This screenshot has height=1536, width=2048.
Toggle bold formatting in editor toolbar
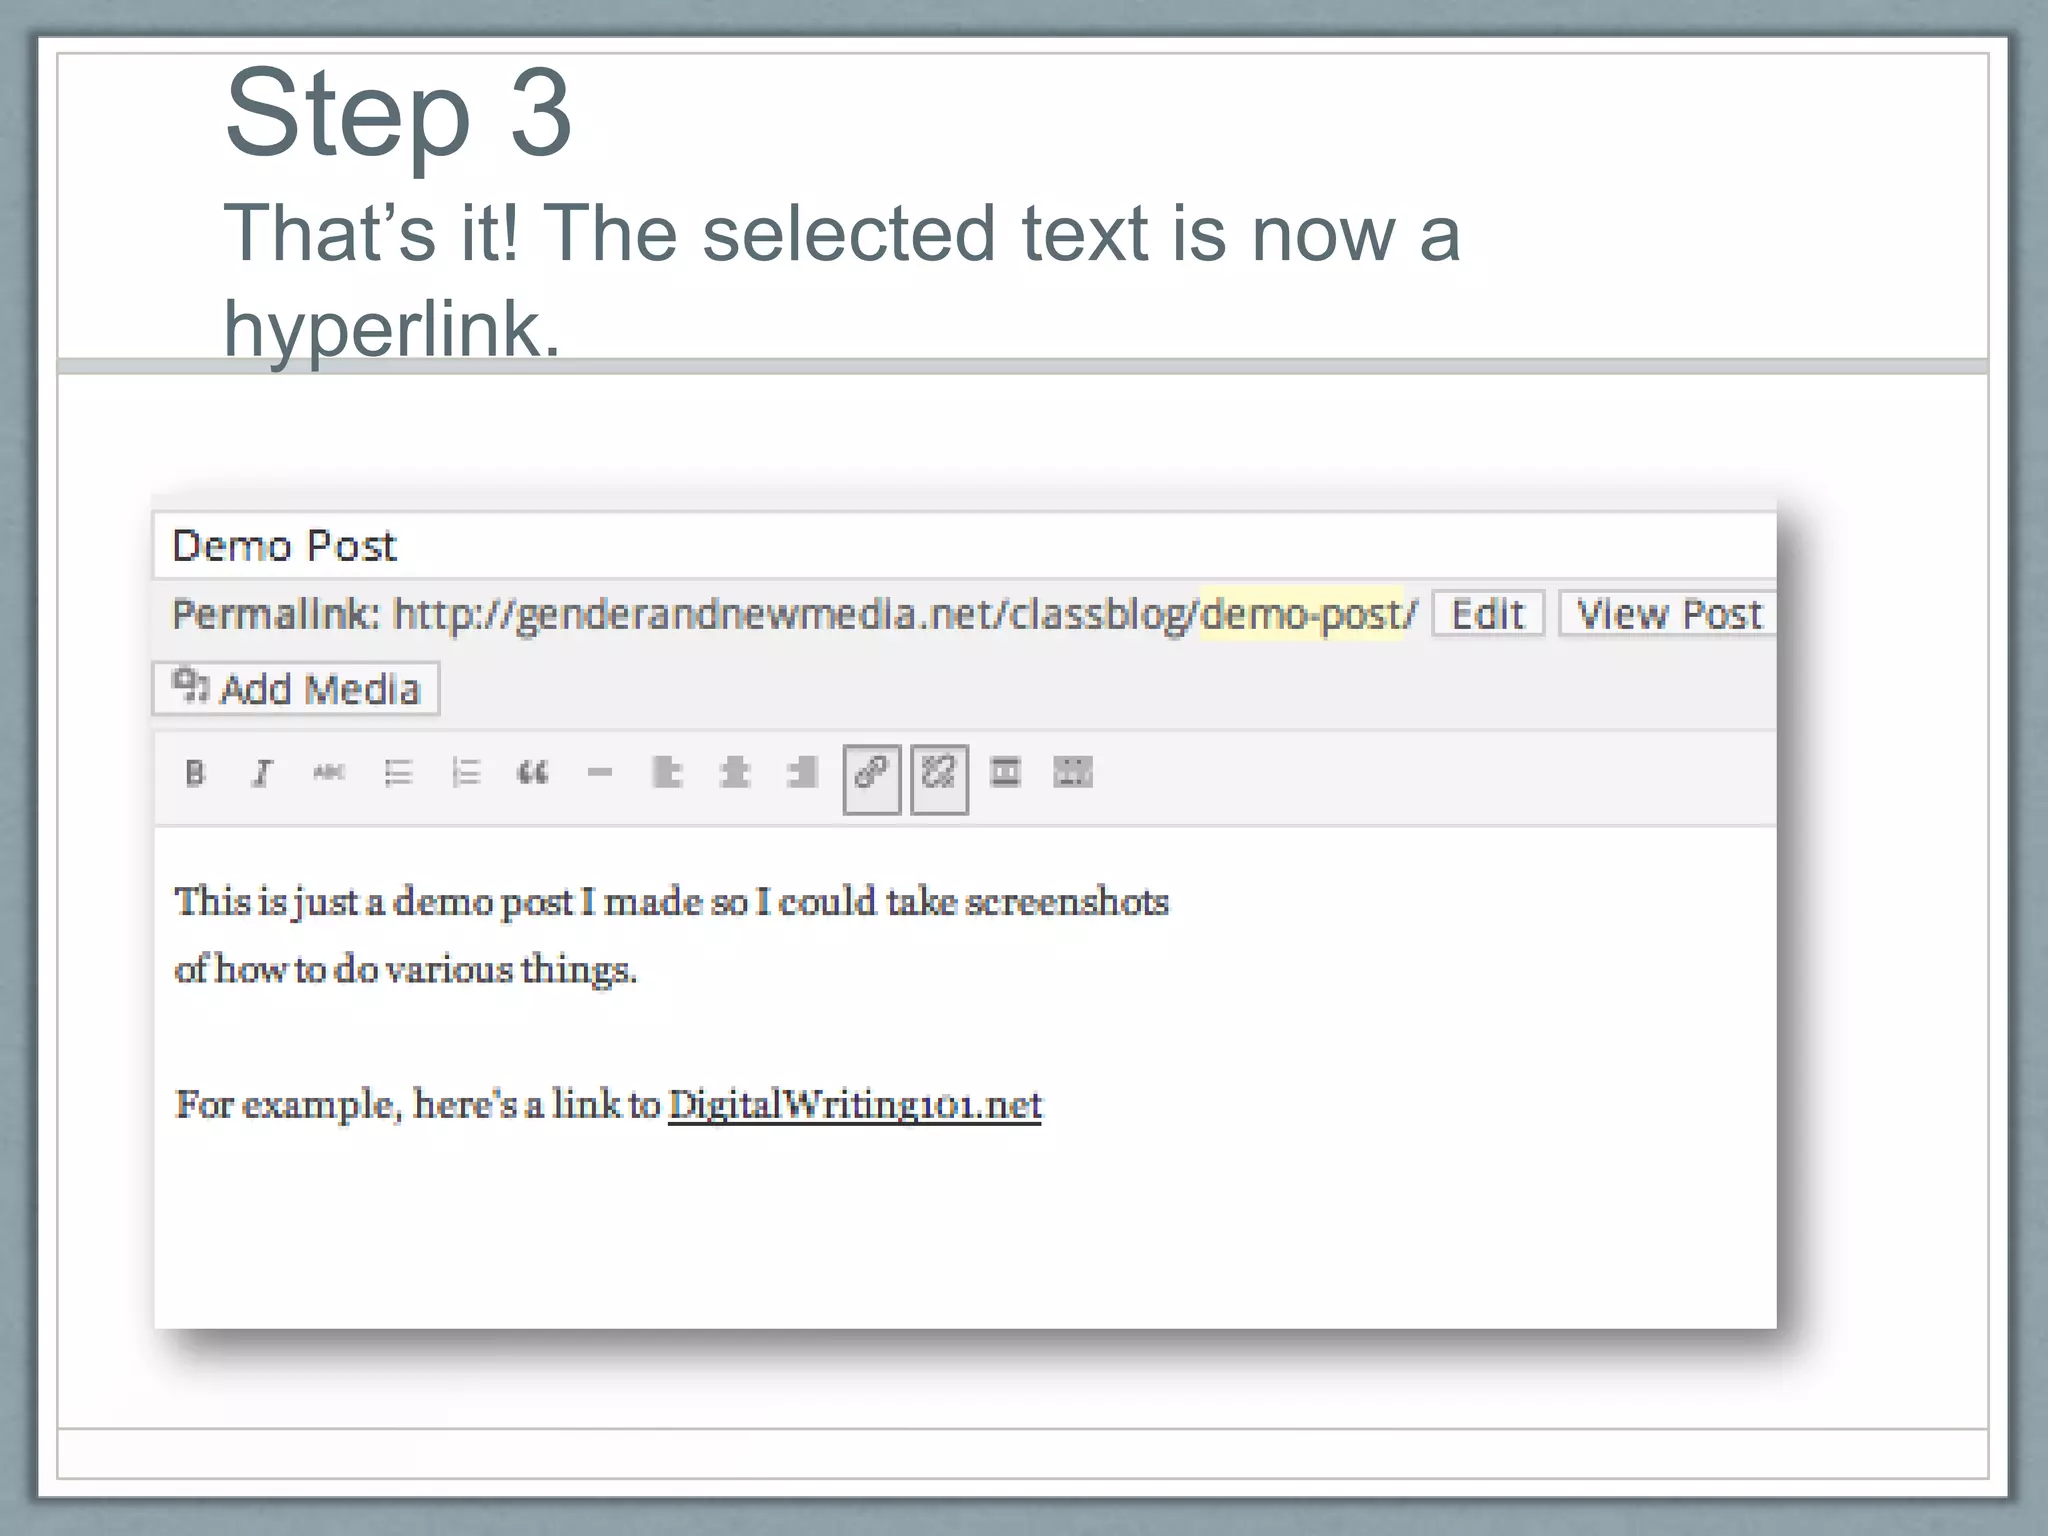195,773
